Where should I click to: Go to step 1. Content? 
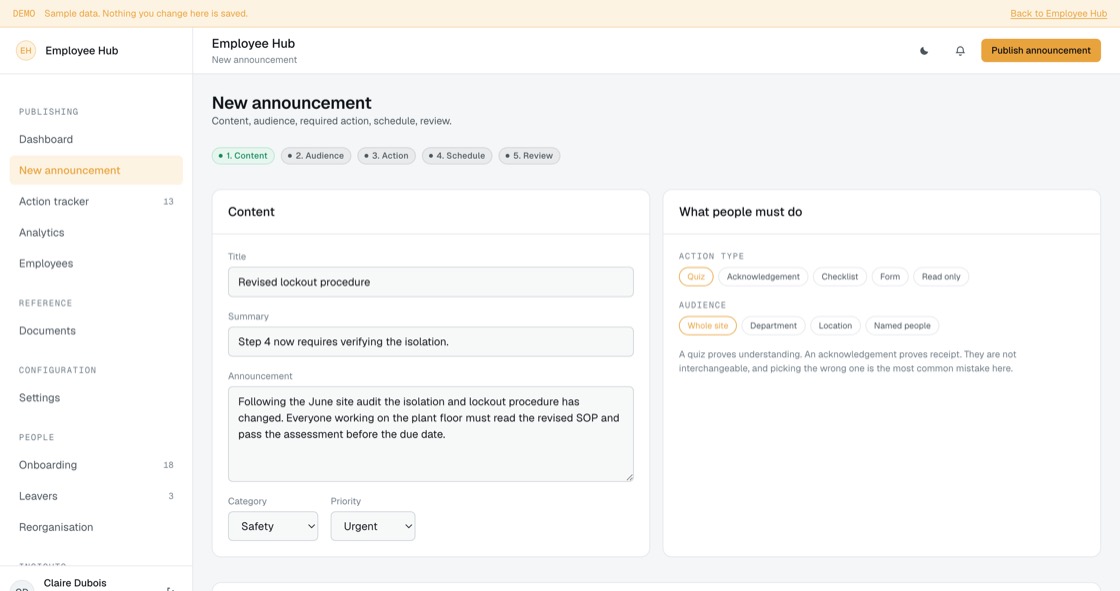coord(243,156)
